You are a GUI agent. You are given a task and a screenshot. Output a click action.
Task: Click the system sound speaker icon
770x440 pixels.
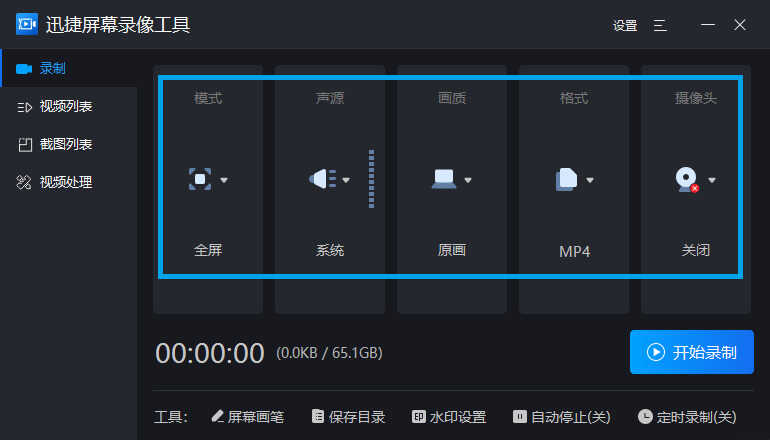[x=322, y=180]
